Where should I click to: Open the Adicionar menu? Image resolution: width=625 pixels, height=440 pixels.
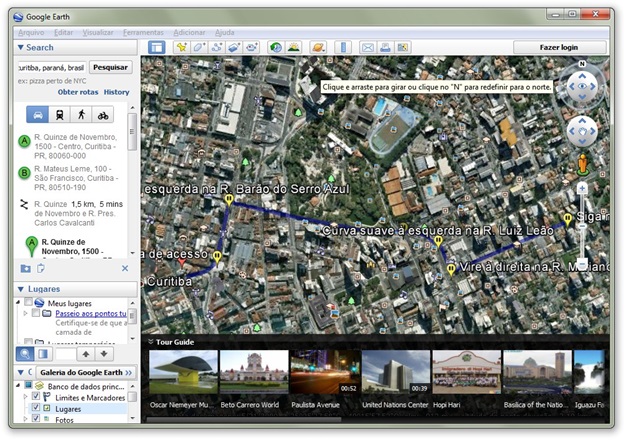coord(189,33)
